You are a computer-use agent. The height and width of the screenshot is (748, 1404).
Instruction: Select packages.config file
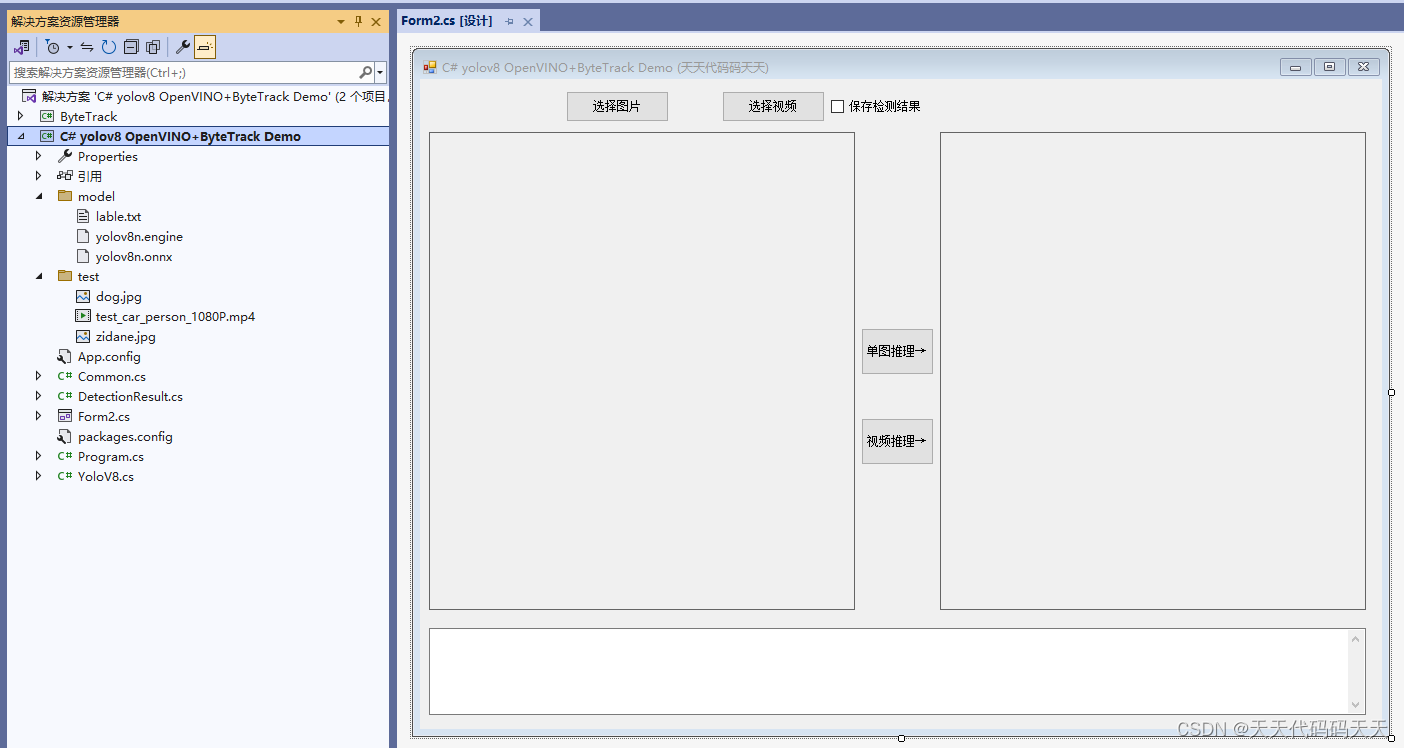coord(125,436)
